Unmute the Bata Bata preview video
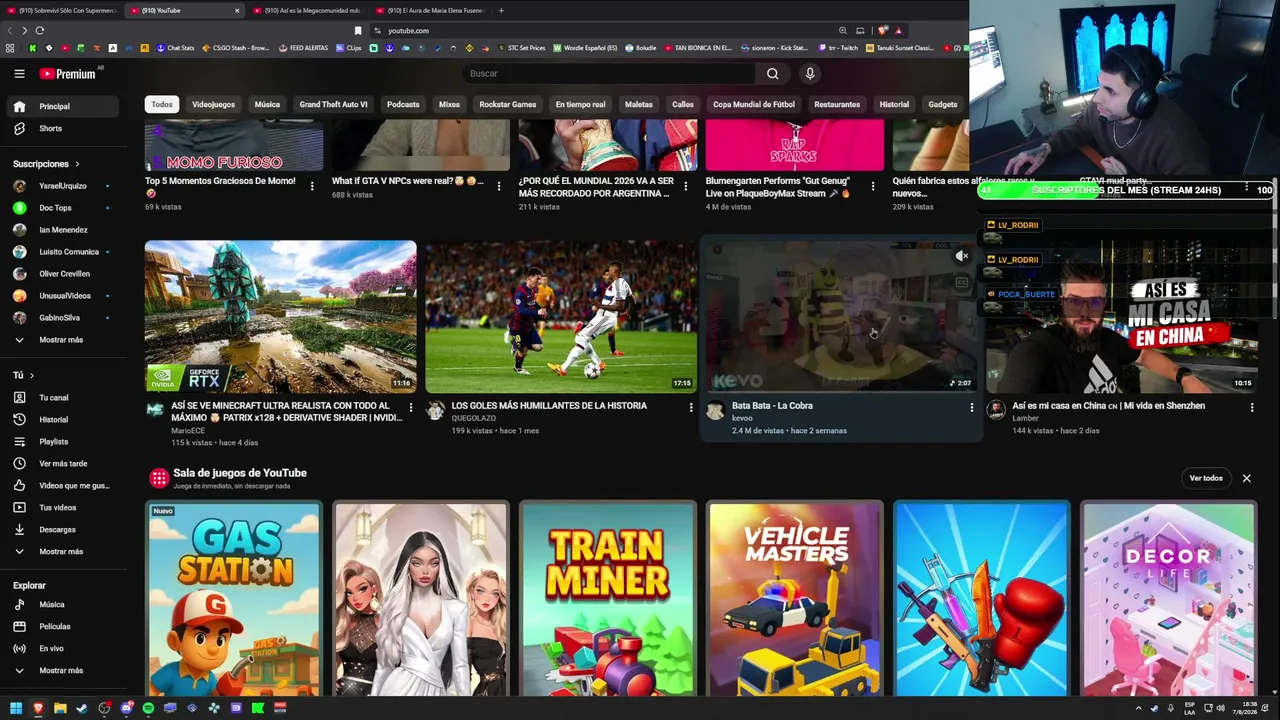The height and width of the screenshot is (720, 1280). pyautogui.click(x=961, y=256)
